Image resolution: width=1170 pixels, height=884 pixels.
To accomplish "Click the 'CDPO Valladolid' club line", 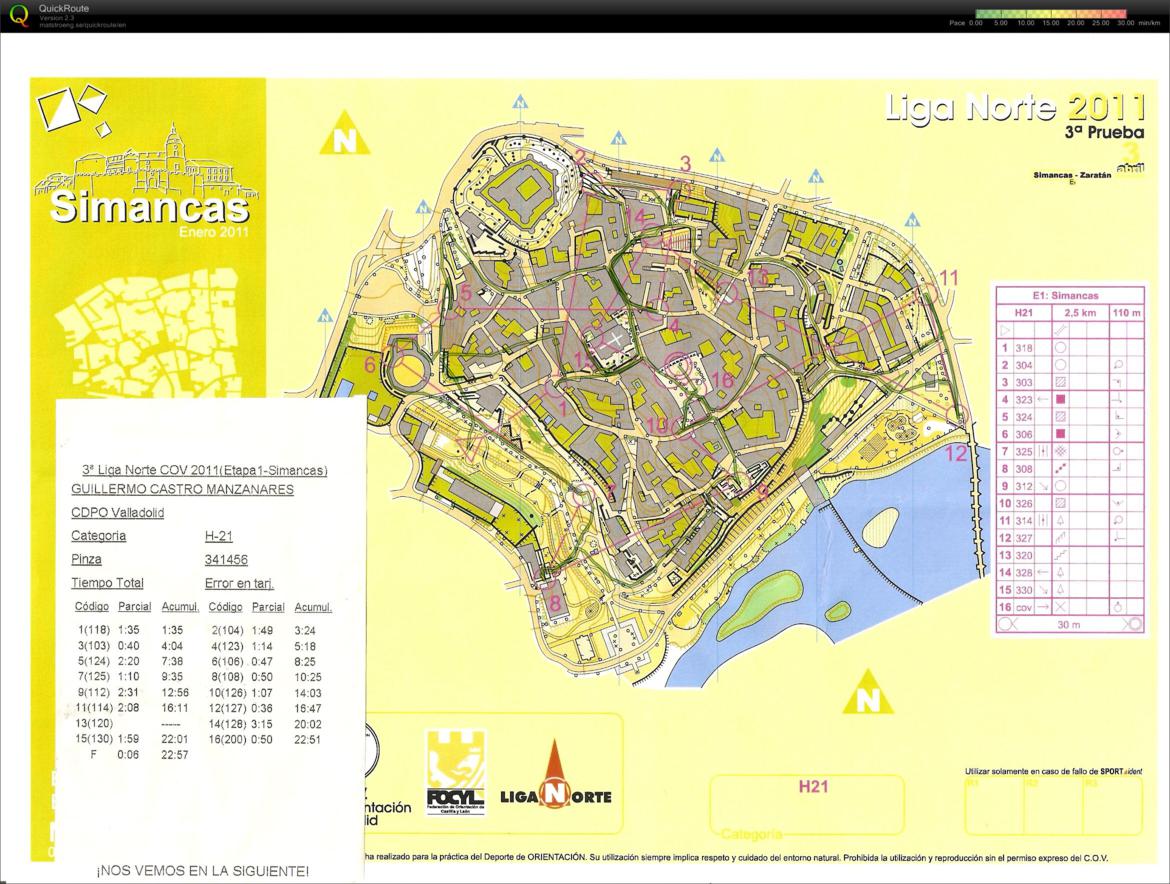I will 117,512.
